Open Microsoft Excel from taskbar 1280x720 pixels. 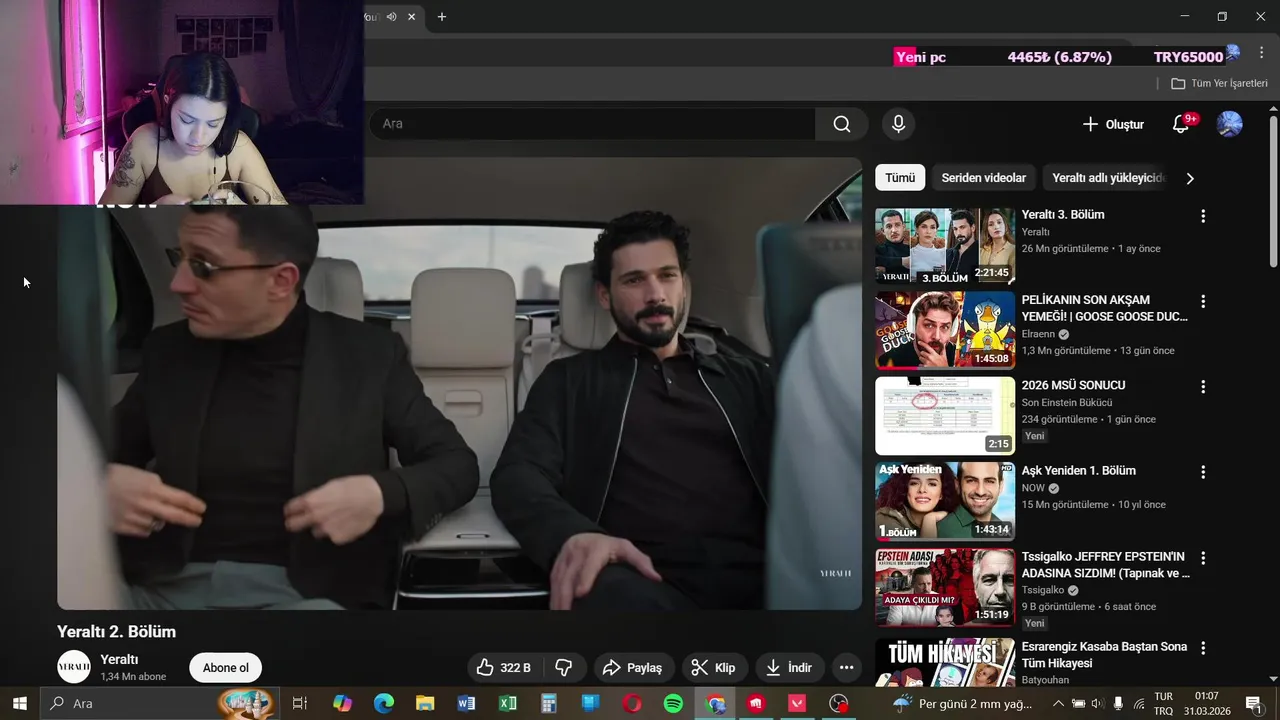[507, 703]
